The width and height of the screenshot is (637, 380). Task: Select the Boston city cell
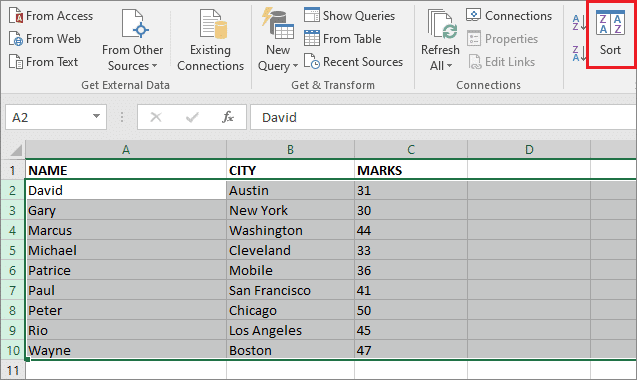(290, 350)
